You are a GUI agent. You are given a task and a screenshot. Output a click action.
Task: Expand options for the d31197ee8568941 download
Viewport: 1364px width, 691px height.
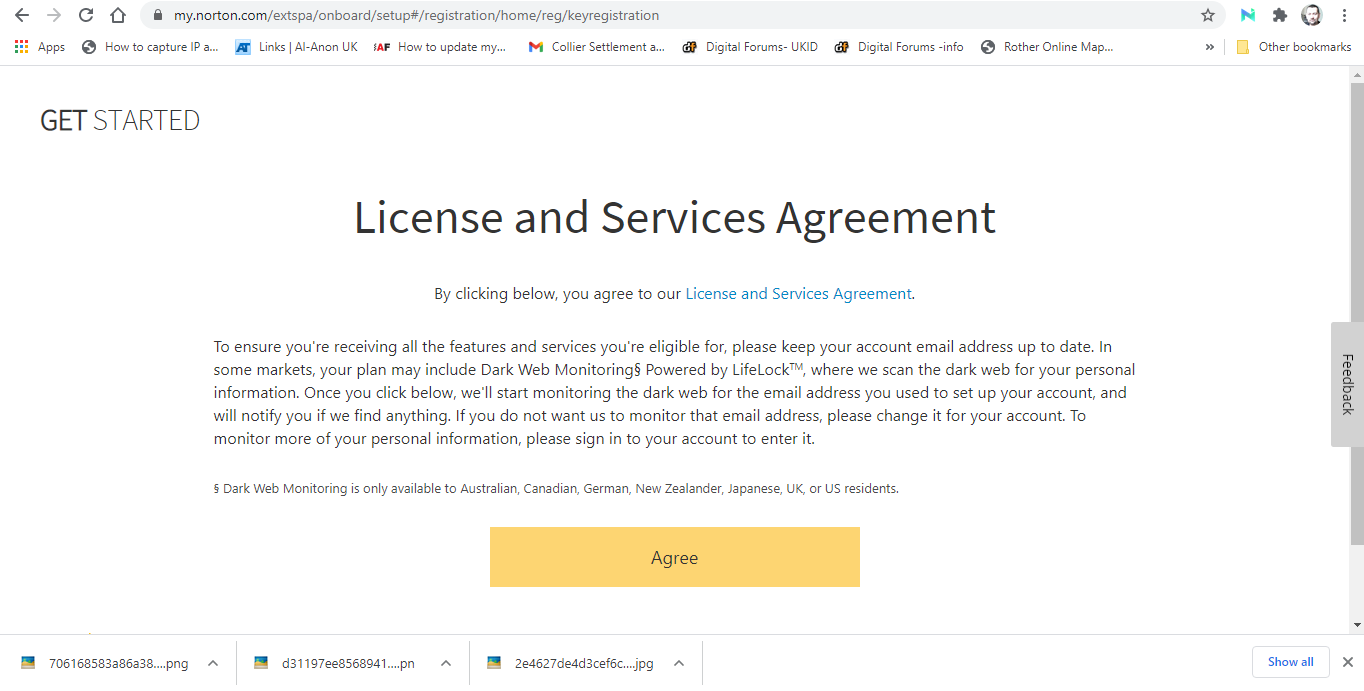446,663
